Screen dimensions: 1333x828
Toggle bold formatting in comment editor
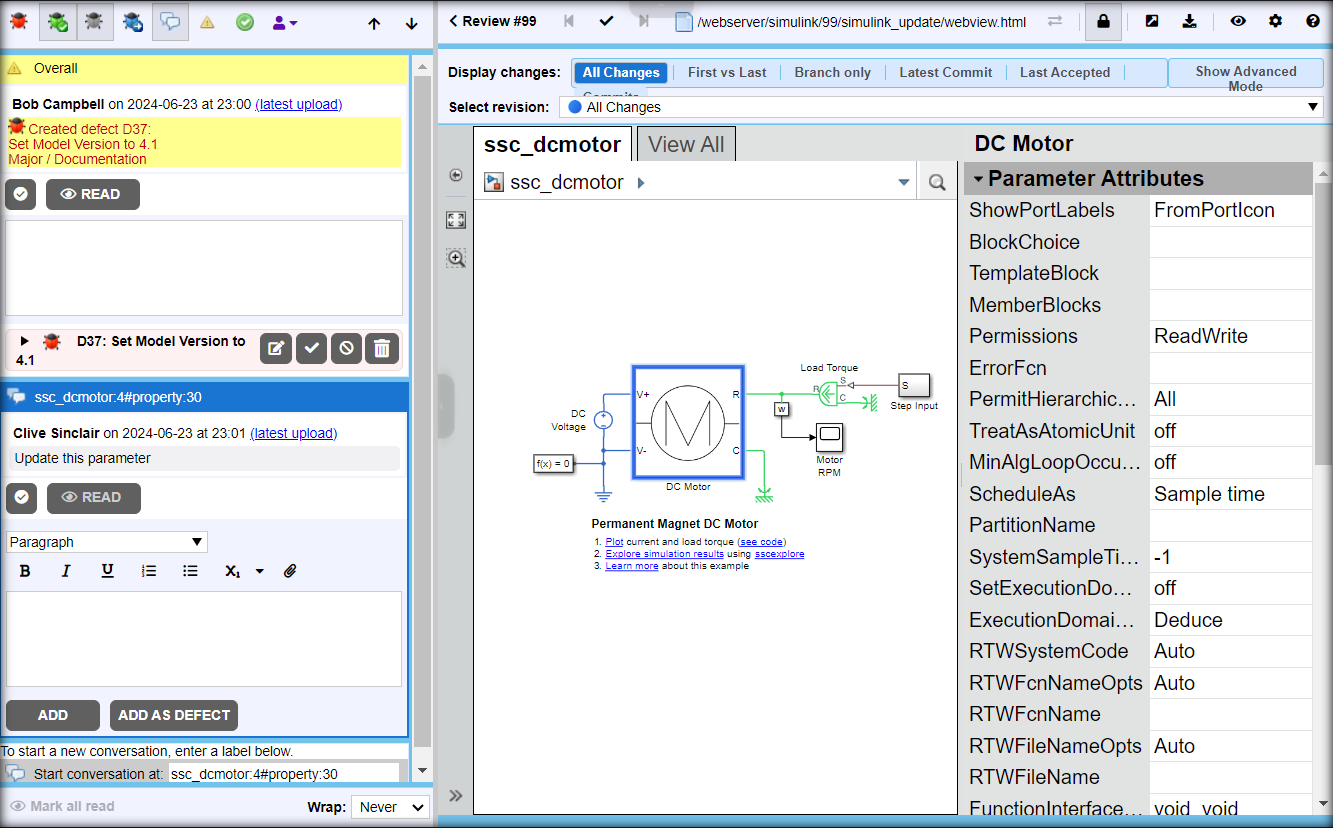[x=26, y=571]
